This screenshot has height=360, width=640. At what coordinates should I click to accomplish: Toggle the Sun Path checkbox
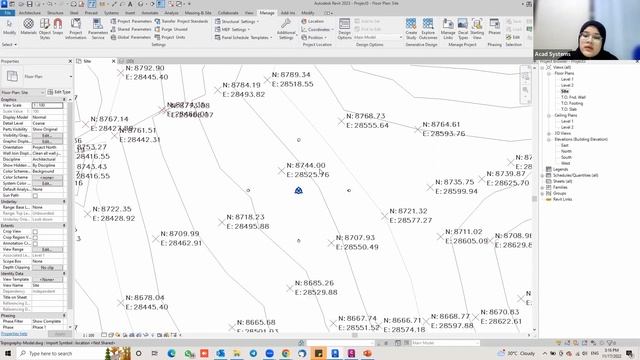click(x=35, y=196)
